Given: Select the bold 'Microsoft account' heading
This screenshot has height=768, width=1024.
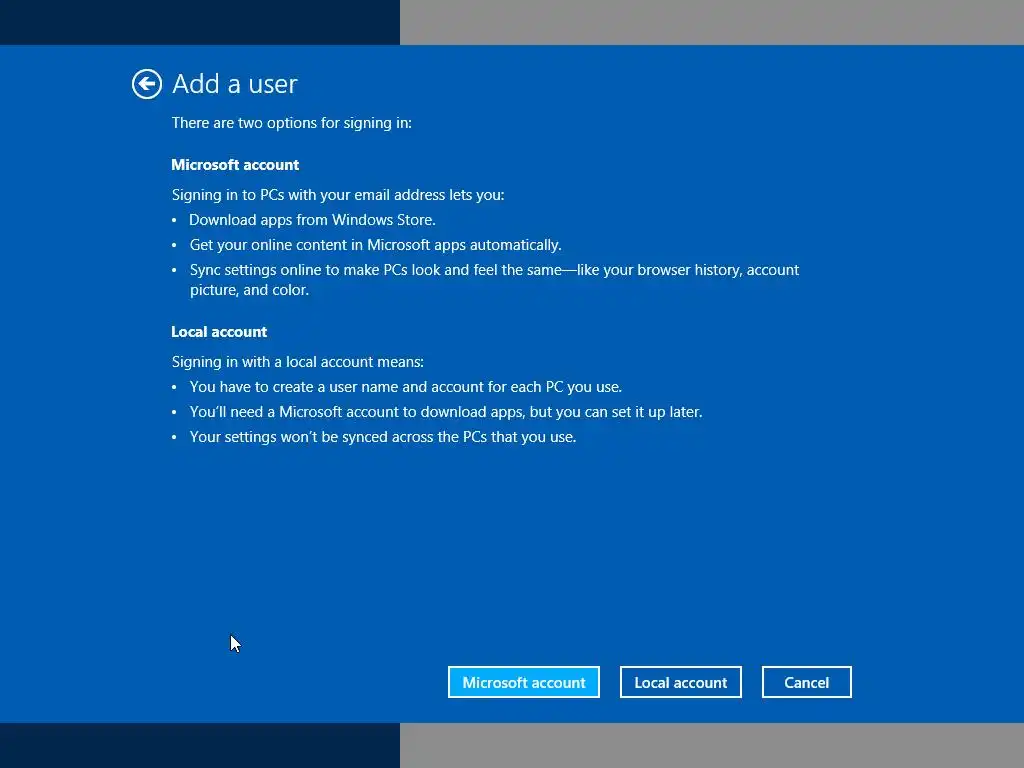Looking at the screenshot, I should [x=235, y=165].
